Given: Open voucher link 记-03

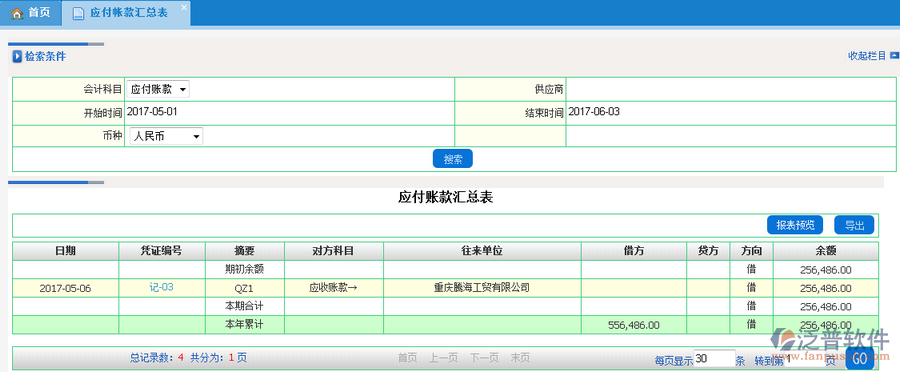Looking at the screenshot, I should pyautogui.click(x=161, y=288).
